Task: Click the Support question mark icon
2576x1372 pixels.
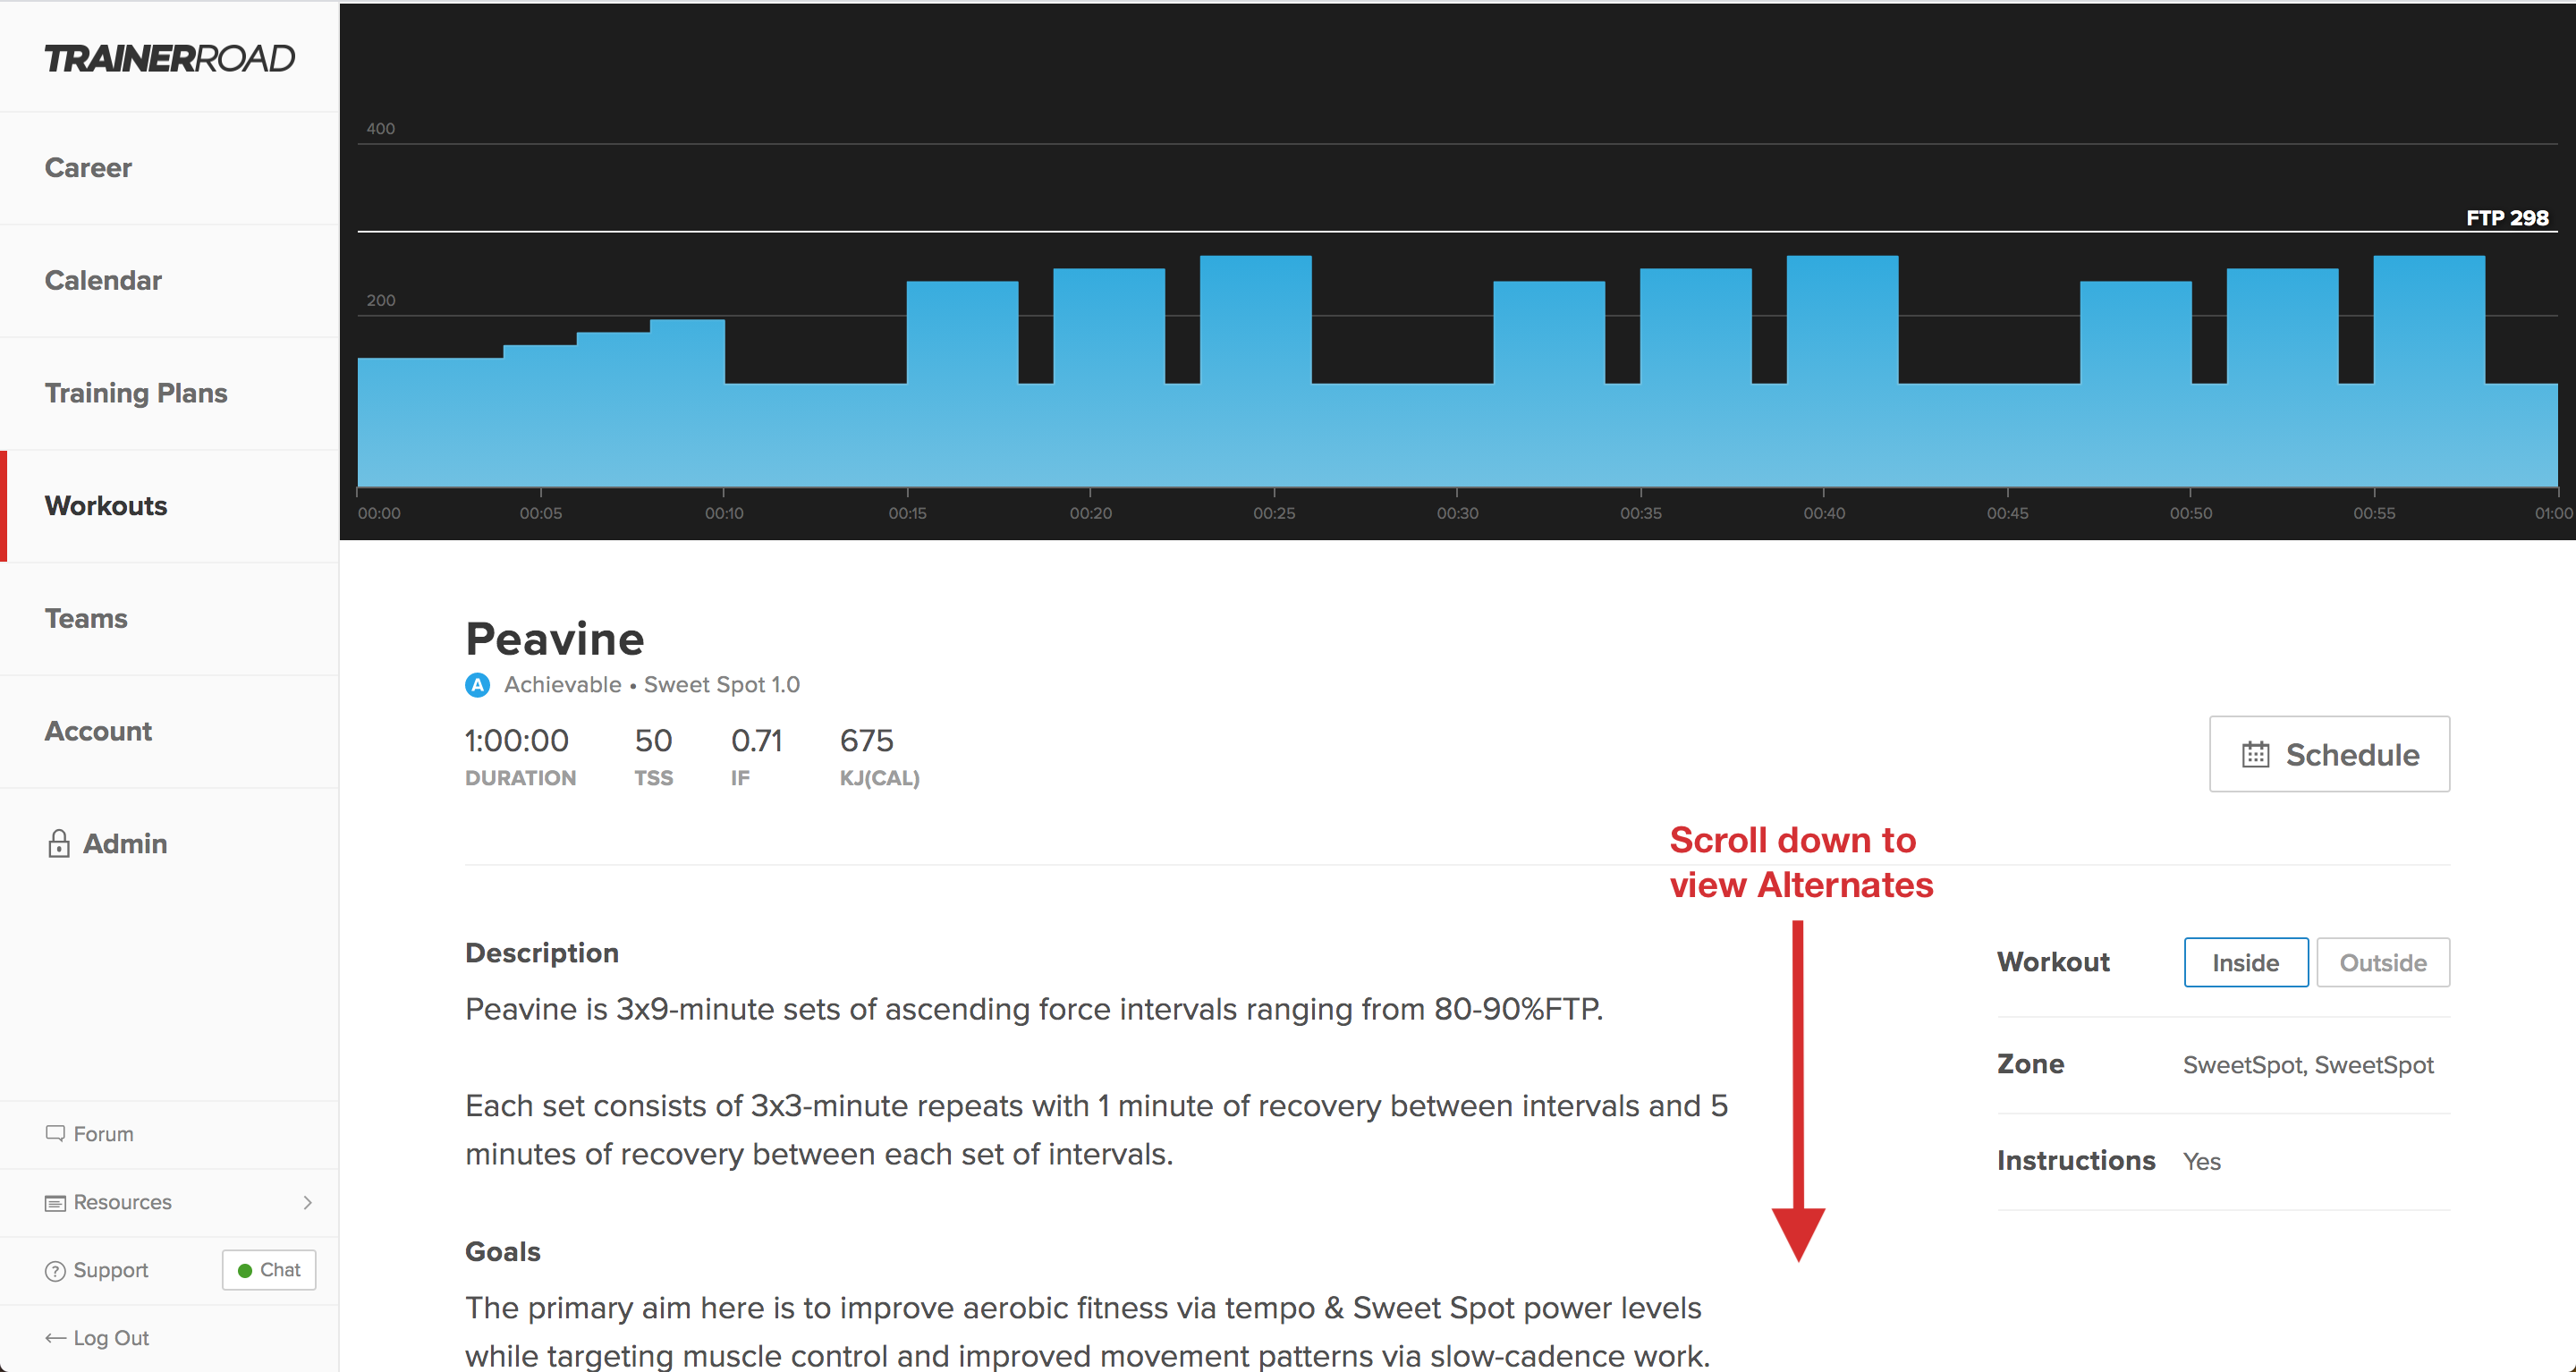Action: pos(55,1270)
